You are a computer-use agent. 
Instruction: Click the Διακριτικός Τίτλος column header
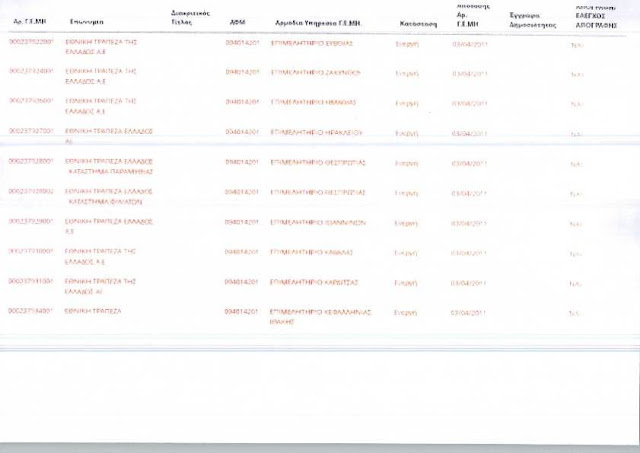[190, 18]
